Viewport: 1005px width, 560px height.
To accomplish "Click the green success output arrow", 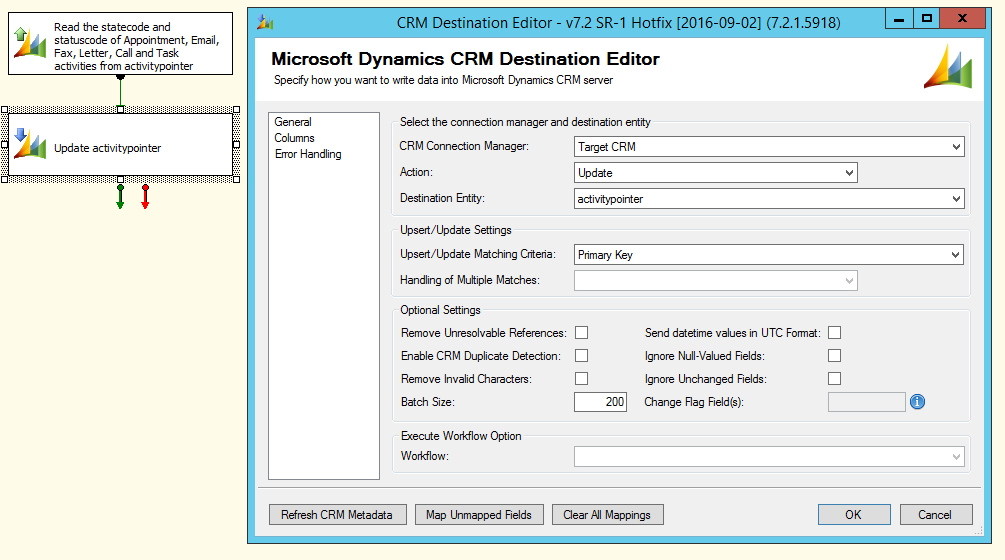I will (x=120, y=197).
